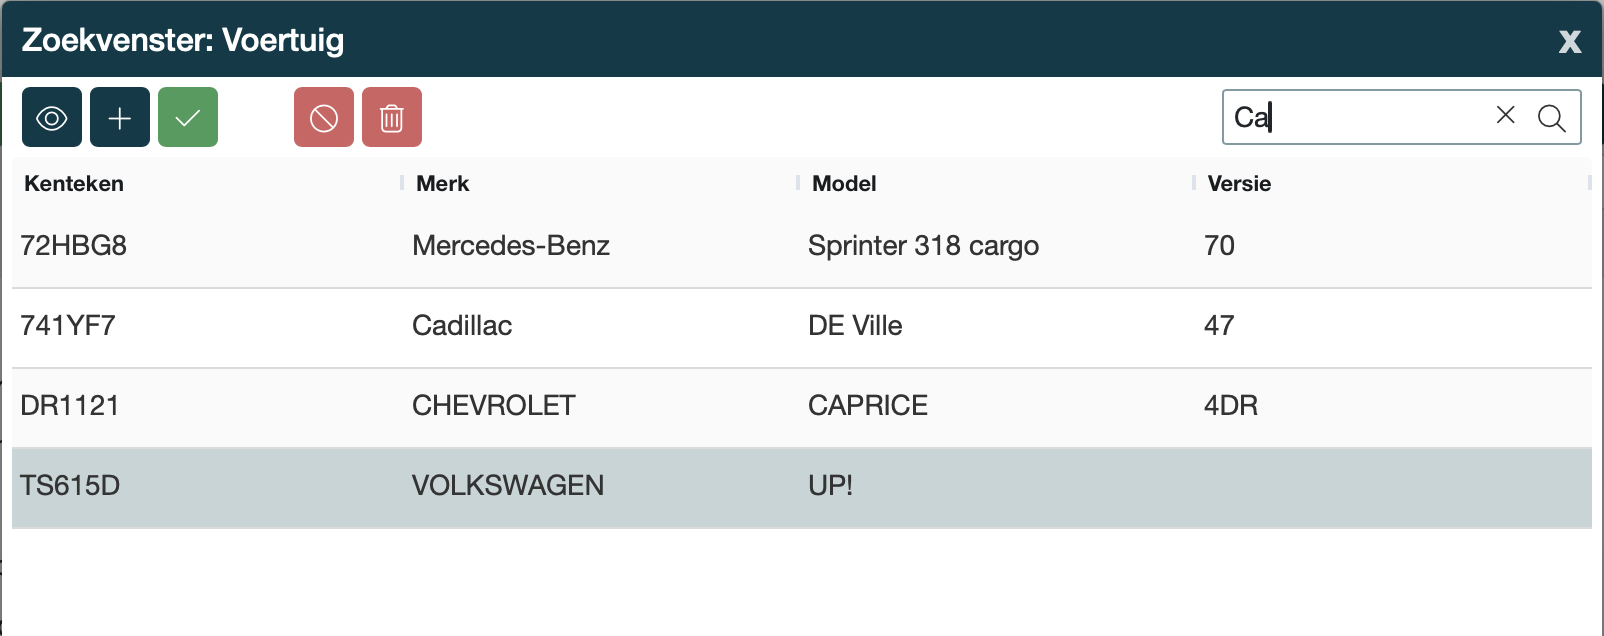
Task: Confirm selection with green checkmark button
Action: tap(188, 118)
